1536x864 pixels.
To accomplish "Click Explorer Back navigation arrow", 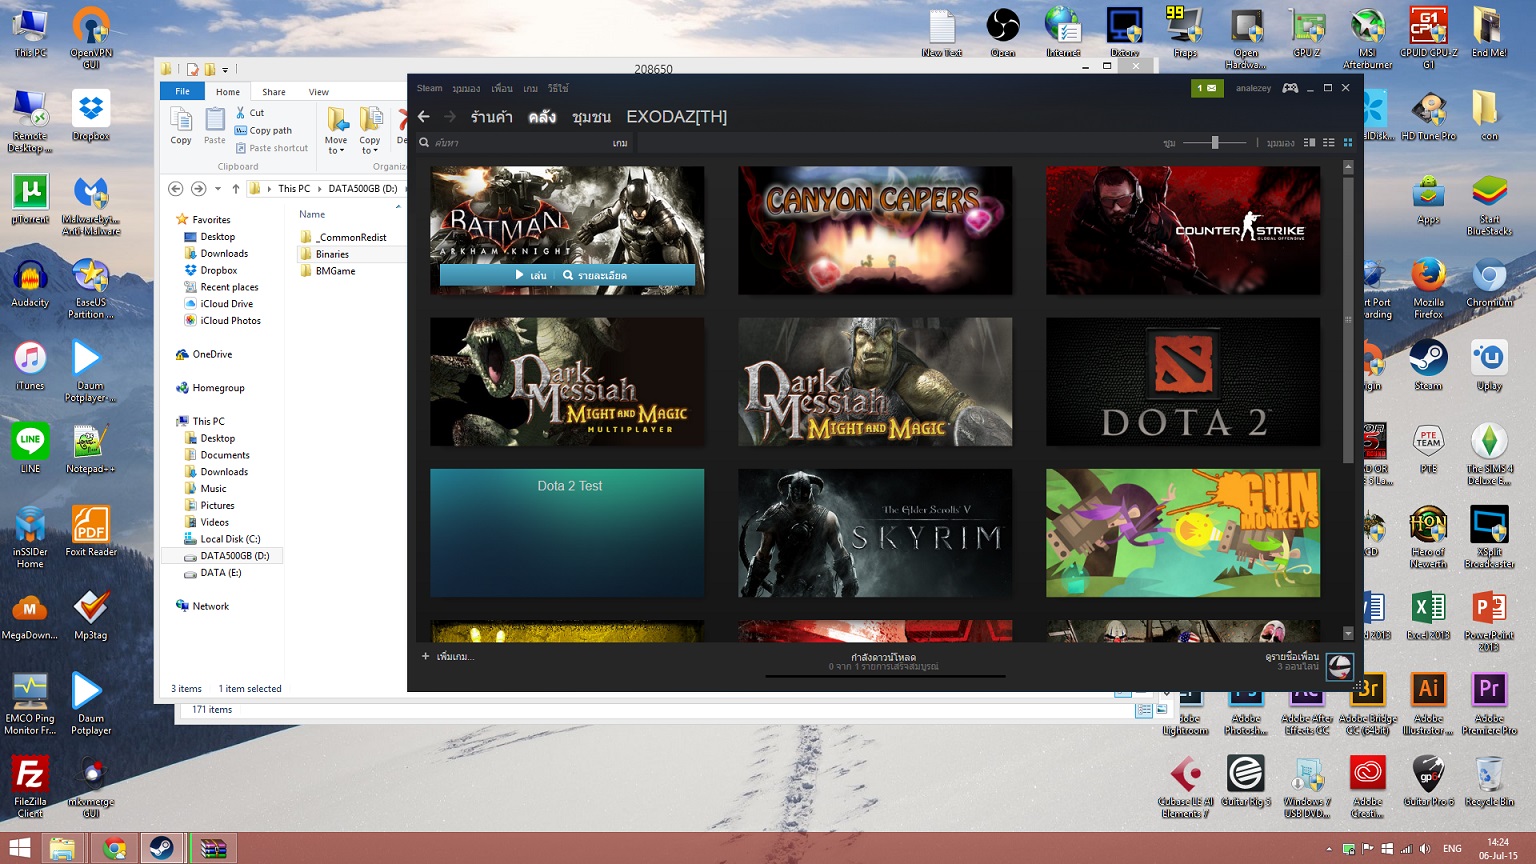I will [176, 188].
